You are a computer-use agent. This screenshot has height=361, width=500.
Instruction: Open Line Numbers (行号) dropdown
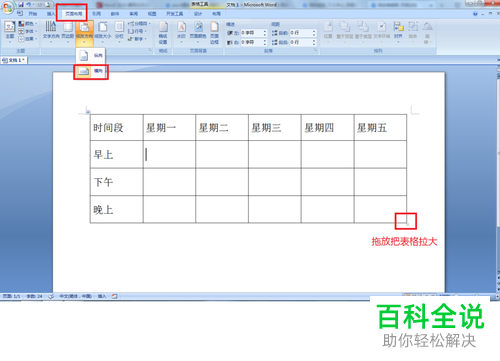pos(137,31)
